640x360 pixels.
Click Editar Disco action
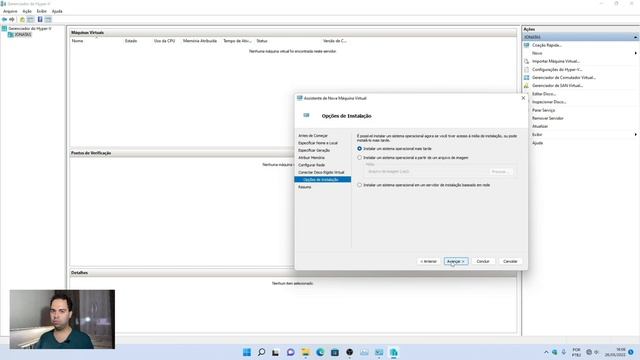coord(544,94)
